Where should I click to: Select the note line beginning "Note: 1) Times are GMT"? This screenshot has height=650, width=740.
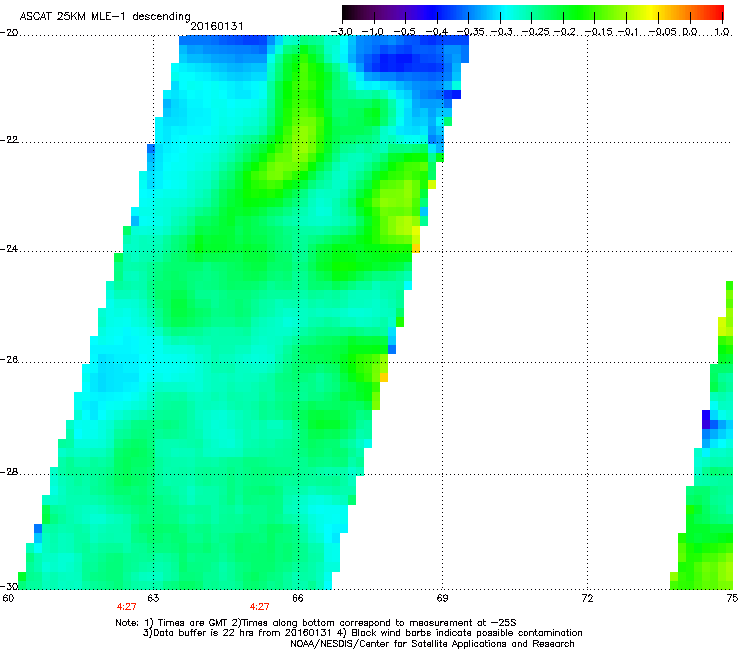(316, 623)
